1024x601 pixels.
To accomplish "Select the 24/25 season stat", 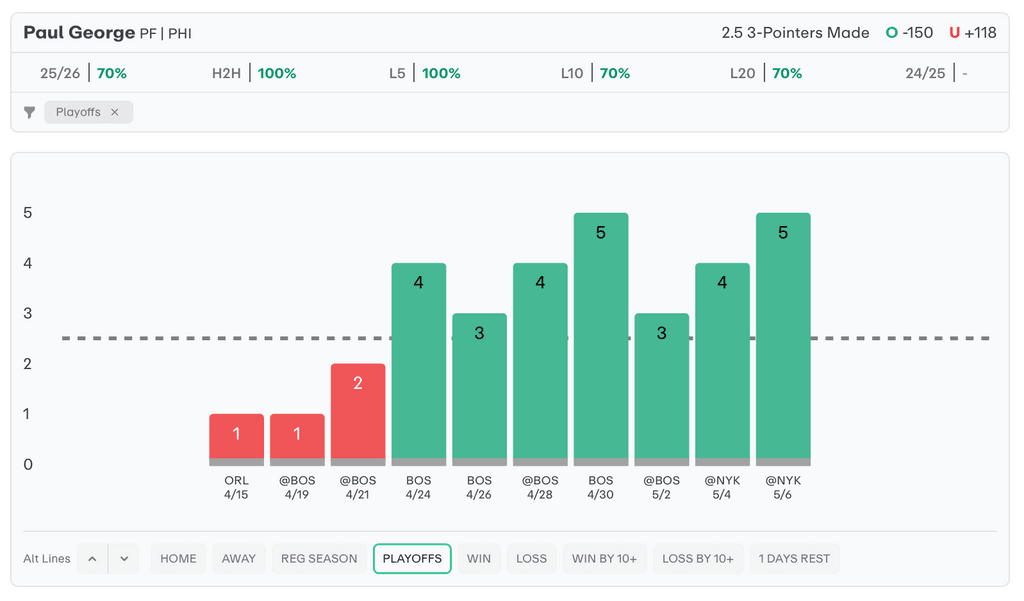I will coord(936,73).
